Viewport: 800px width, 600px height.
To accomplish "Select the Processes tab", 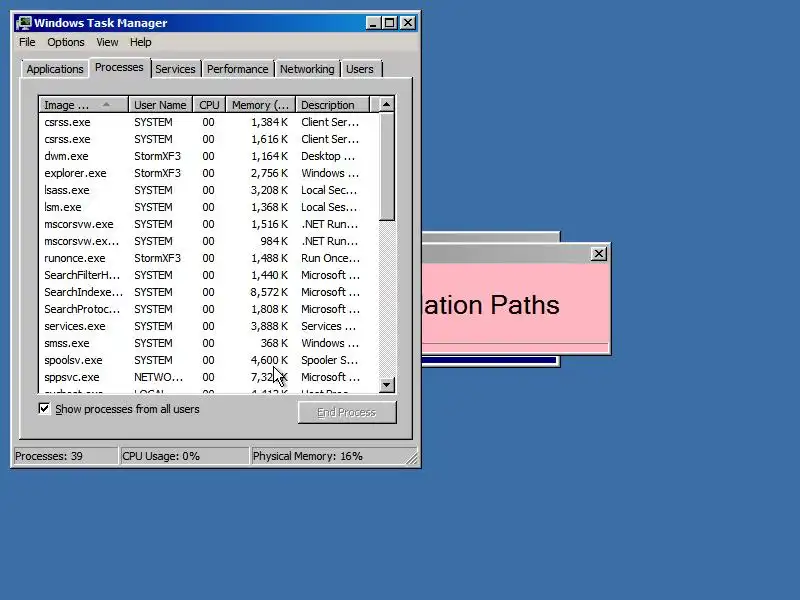I will [119, 67].
